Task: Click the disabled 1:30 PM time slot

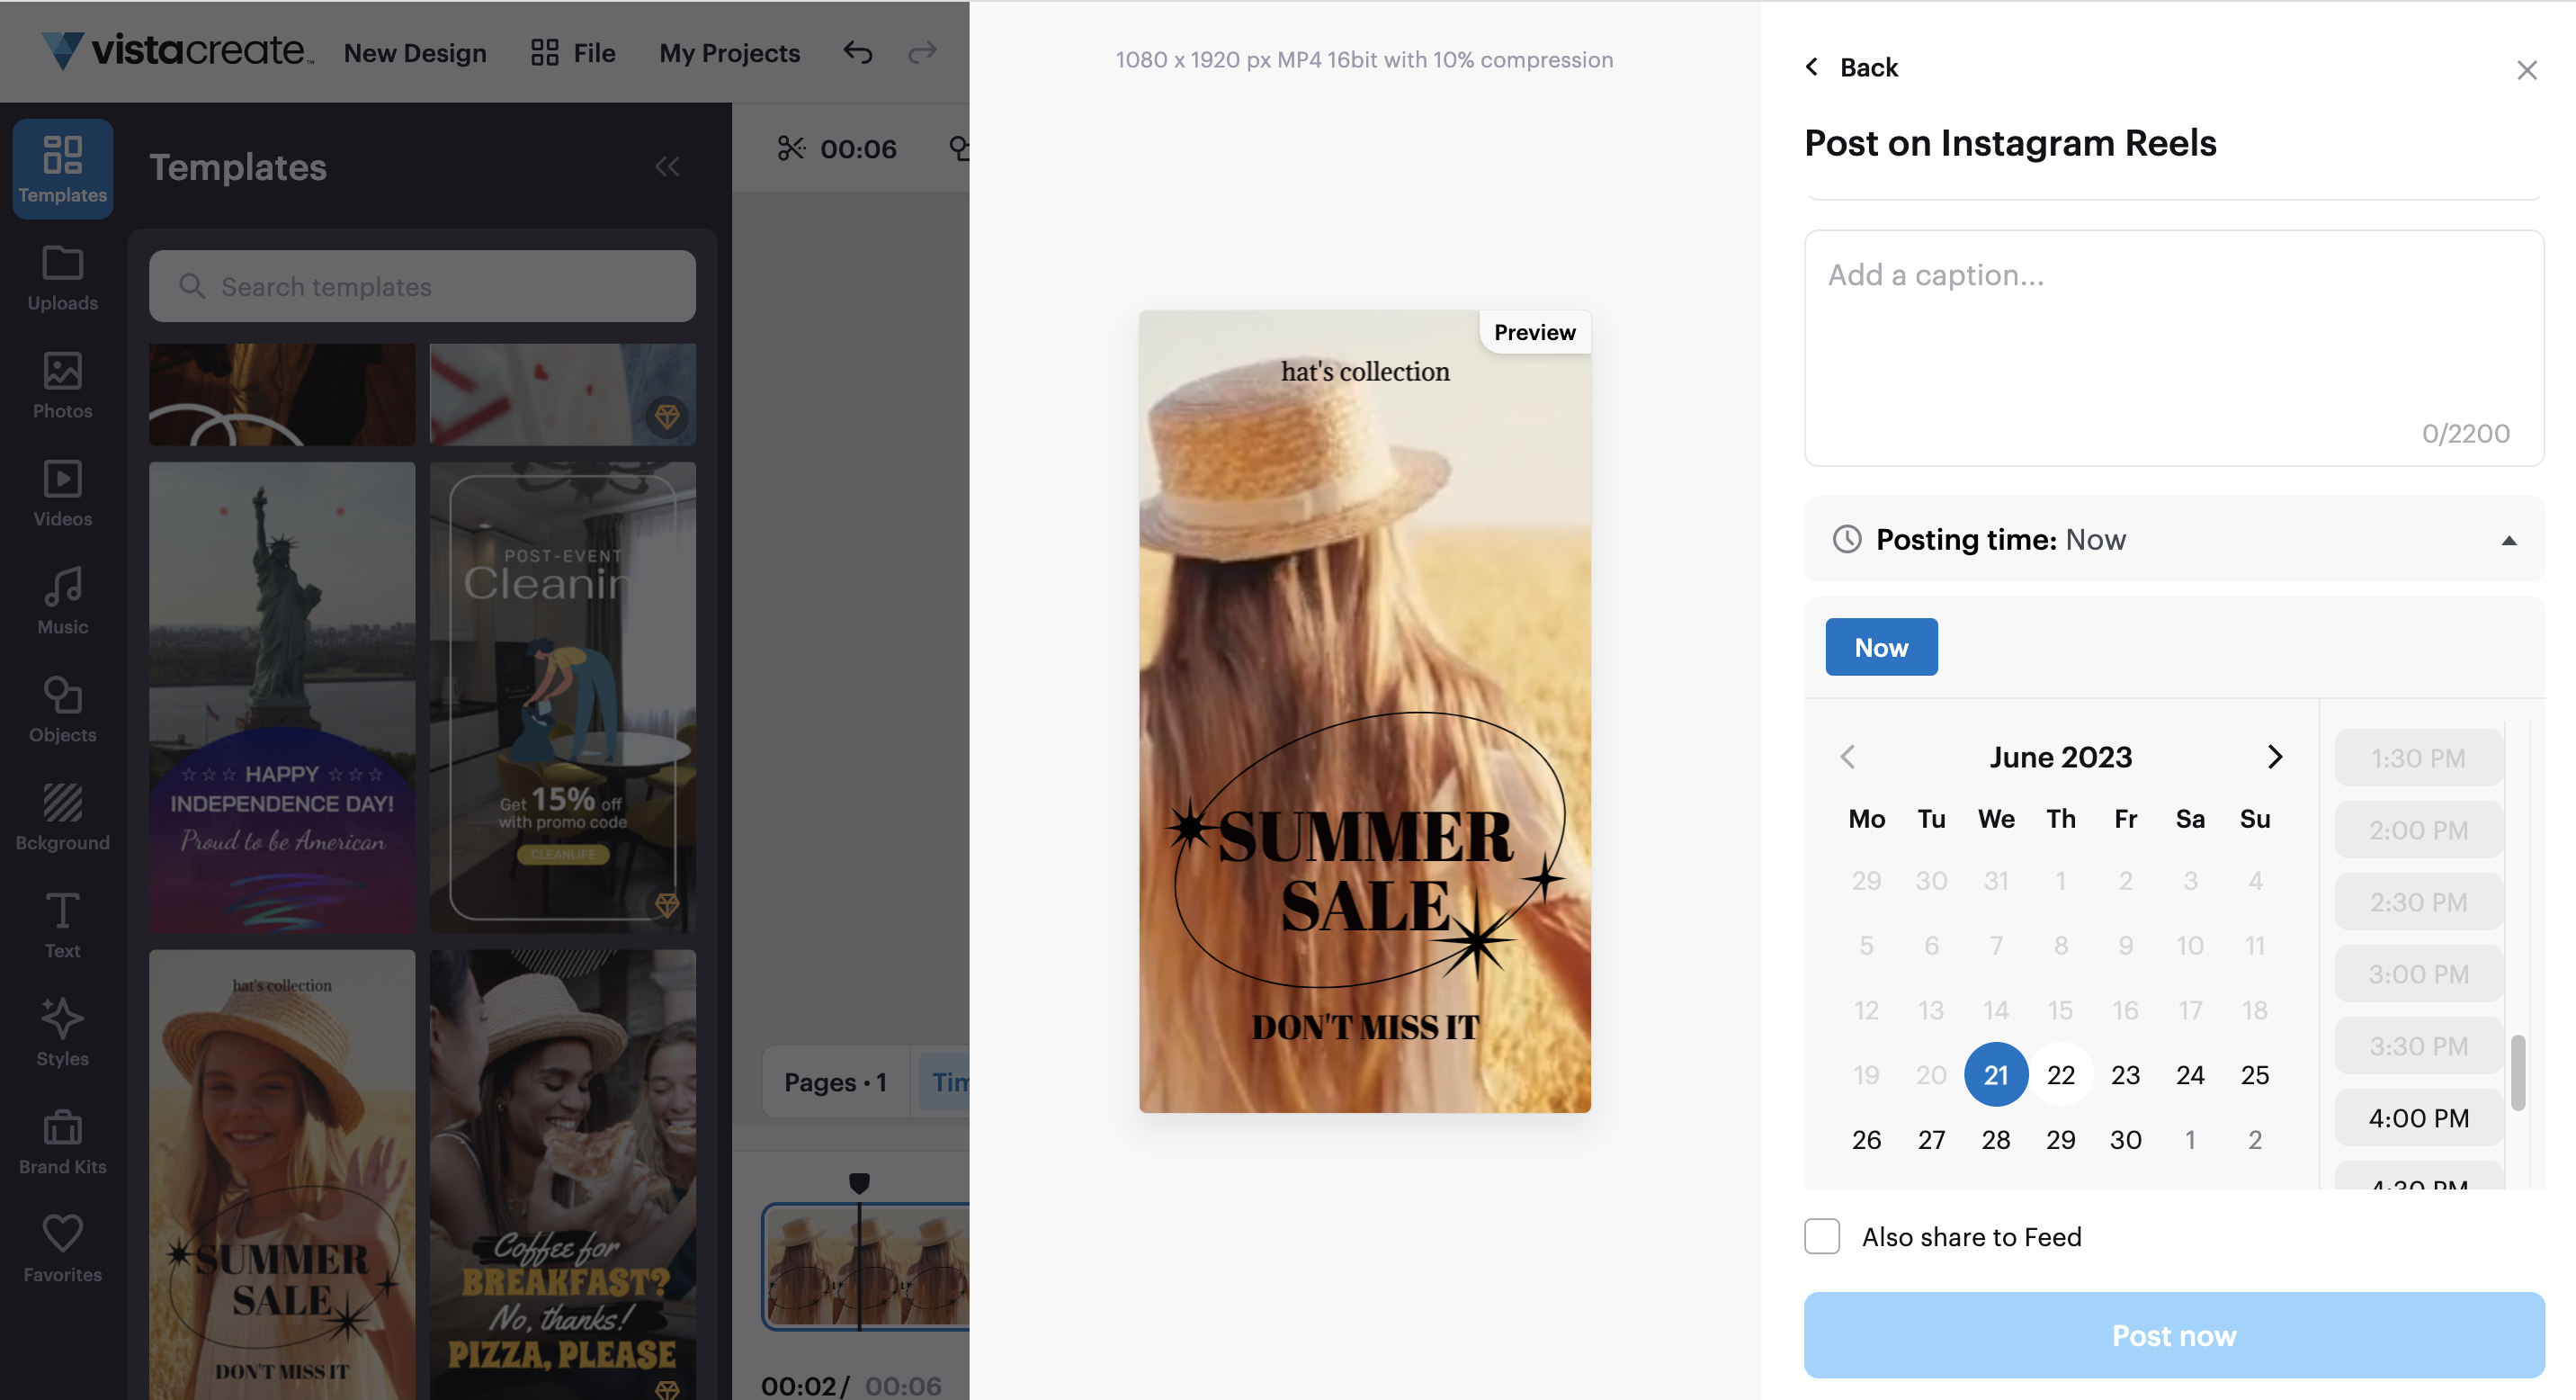Action: [x=2418, y=758]
